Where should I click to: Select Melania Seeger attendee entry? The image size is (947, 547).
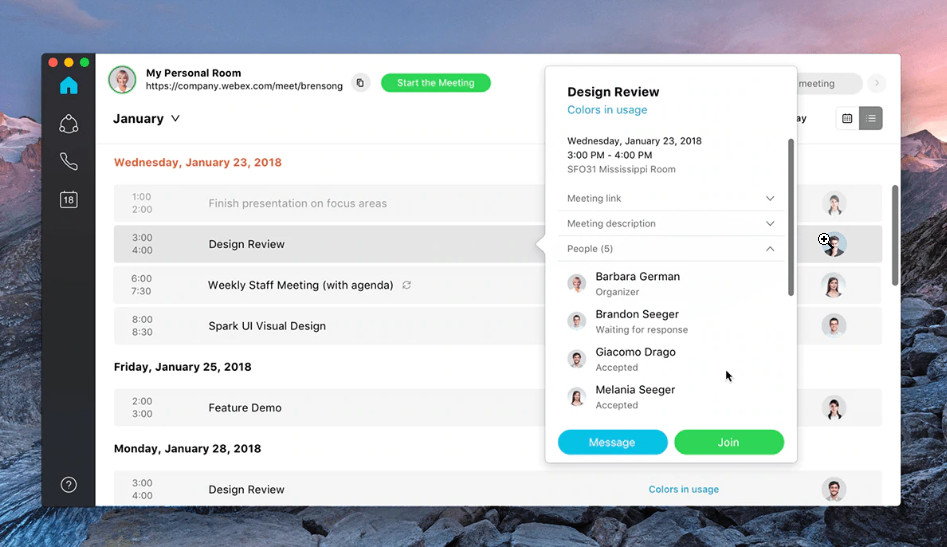click(x=670, y=397)
